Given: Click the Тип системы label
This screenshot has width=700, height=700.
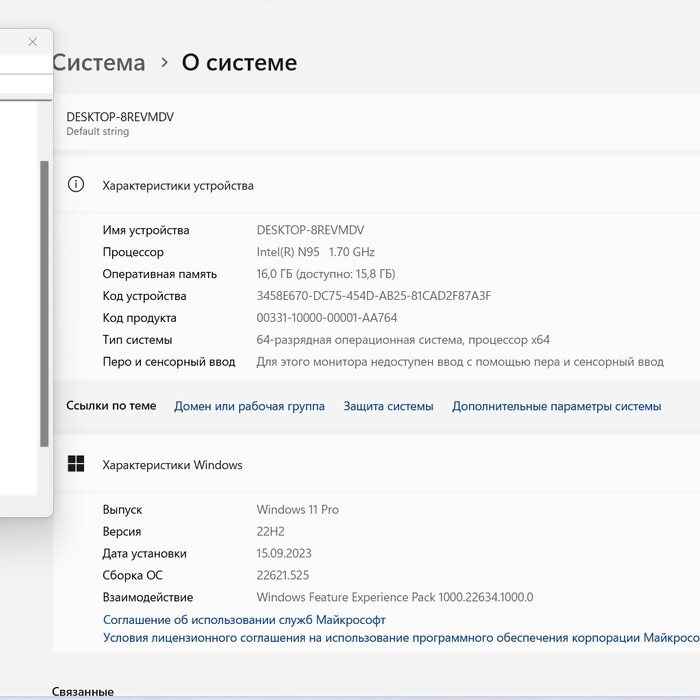Looking at the screenshot, I should tap(137, 340).
